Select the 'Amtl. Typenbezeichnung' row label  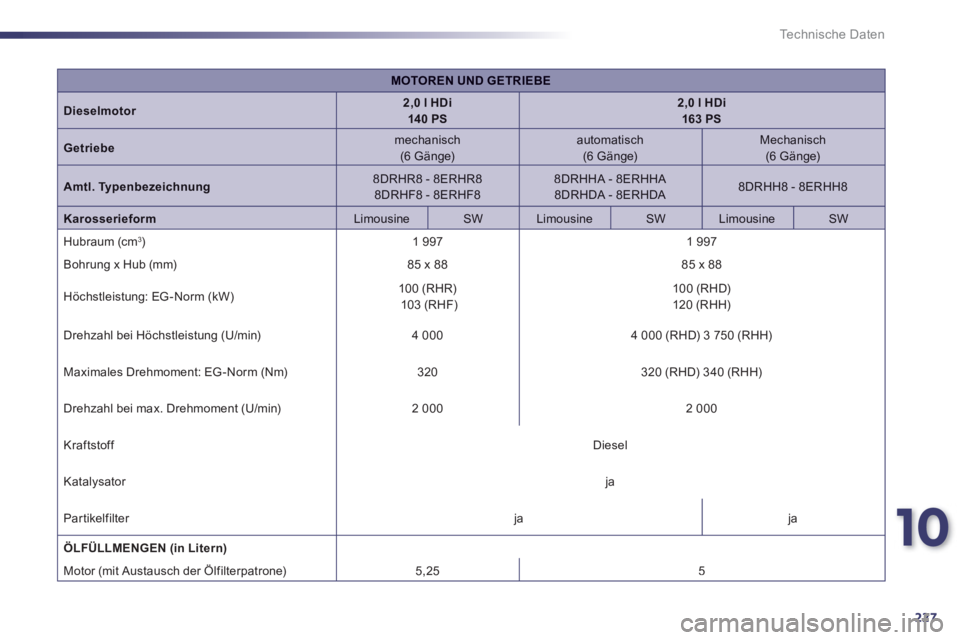coord(137,187)
